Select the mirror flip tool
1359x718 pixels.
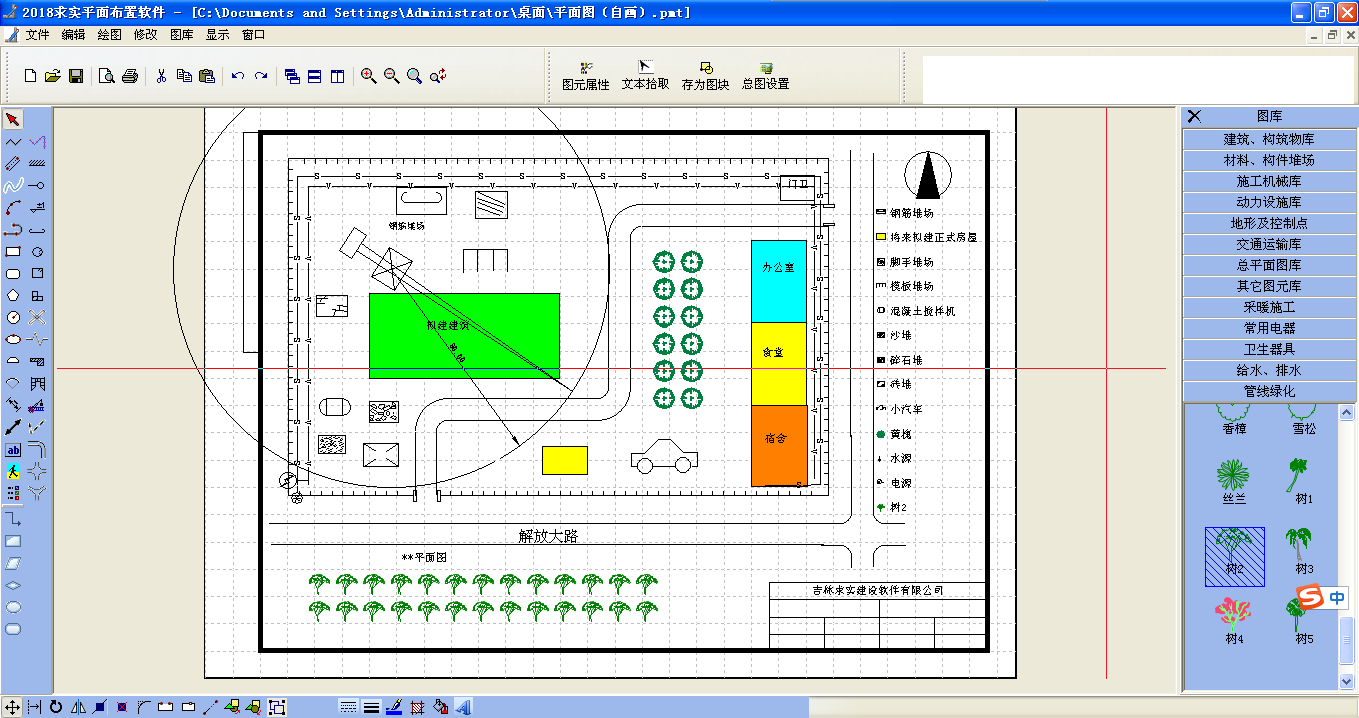point(78,707)
